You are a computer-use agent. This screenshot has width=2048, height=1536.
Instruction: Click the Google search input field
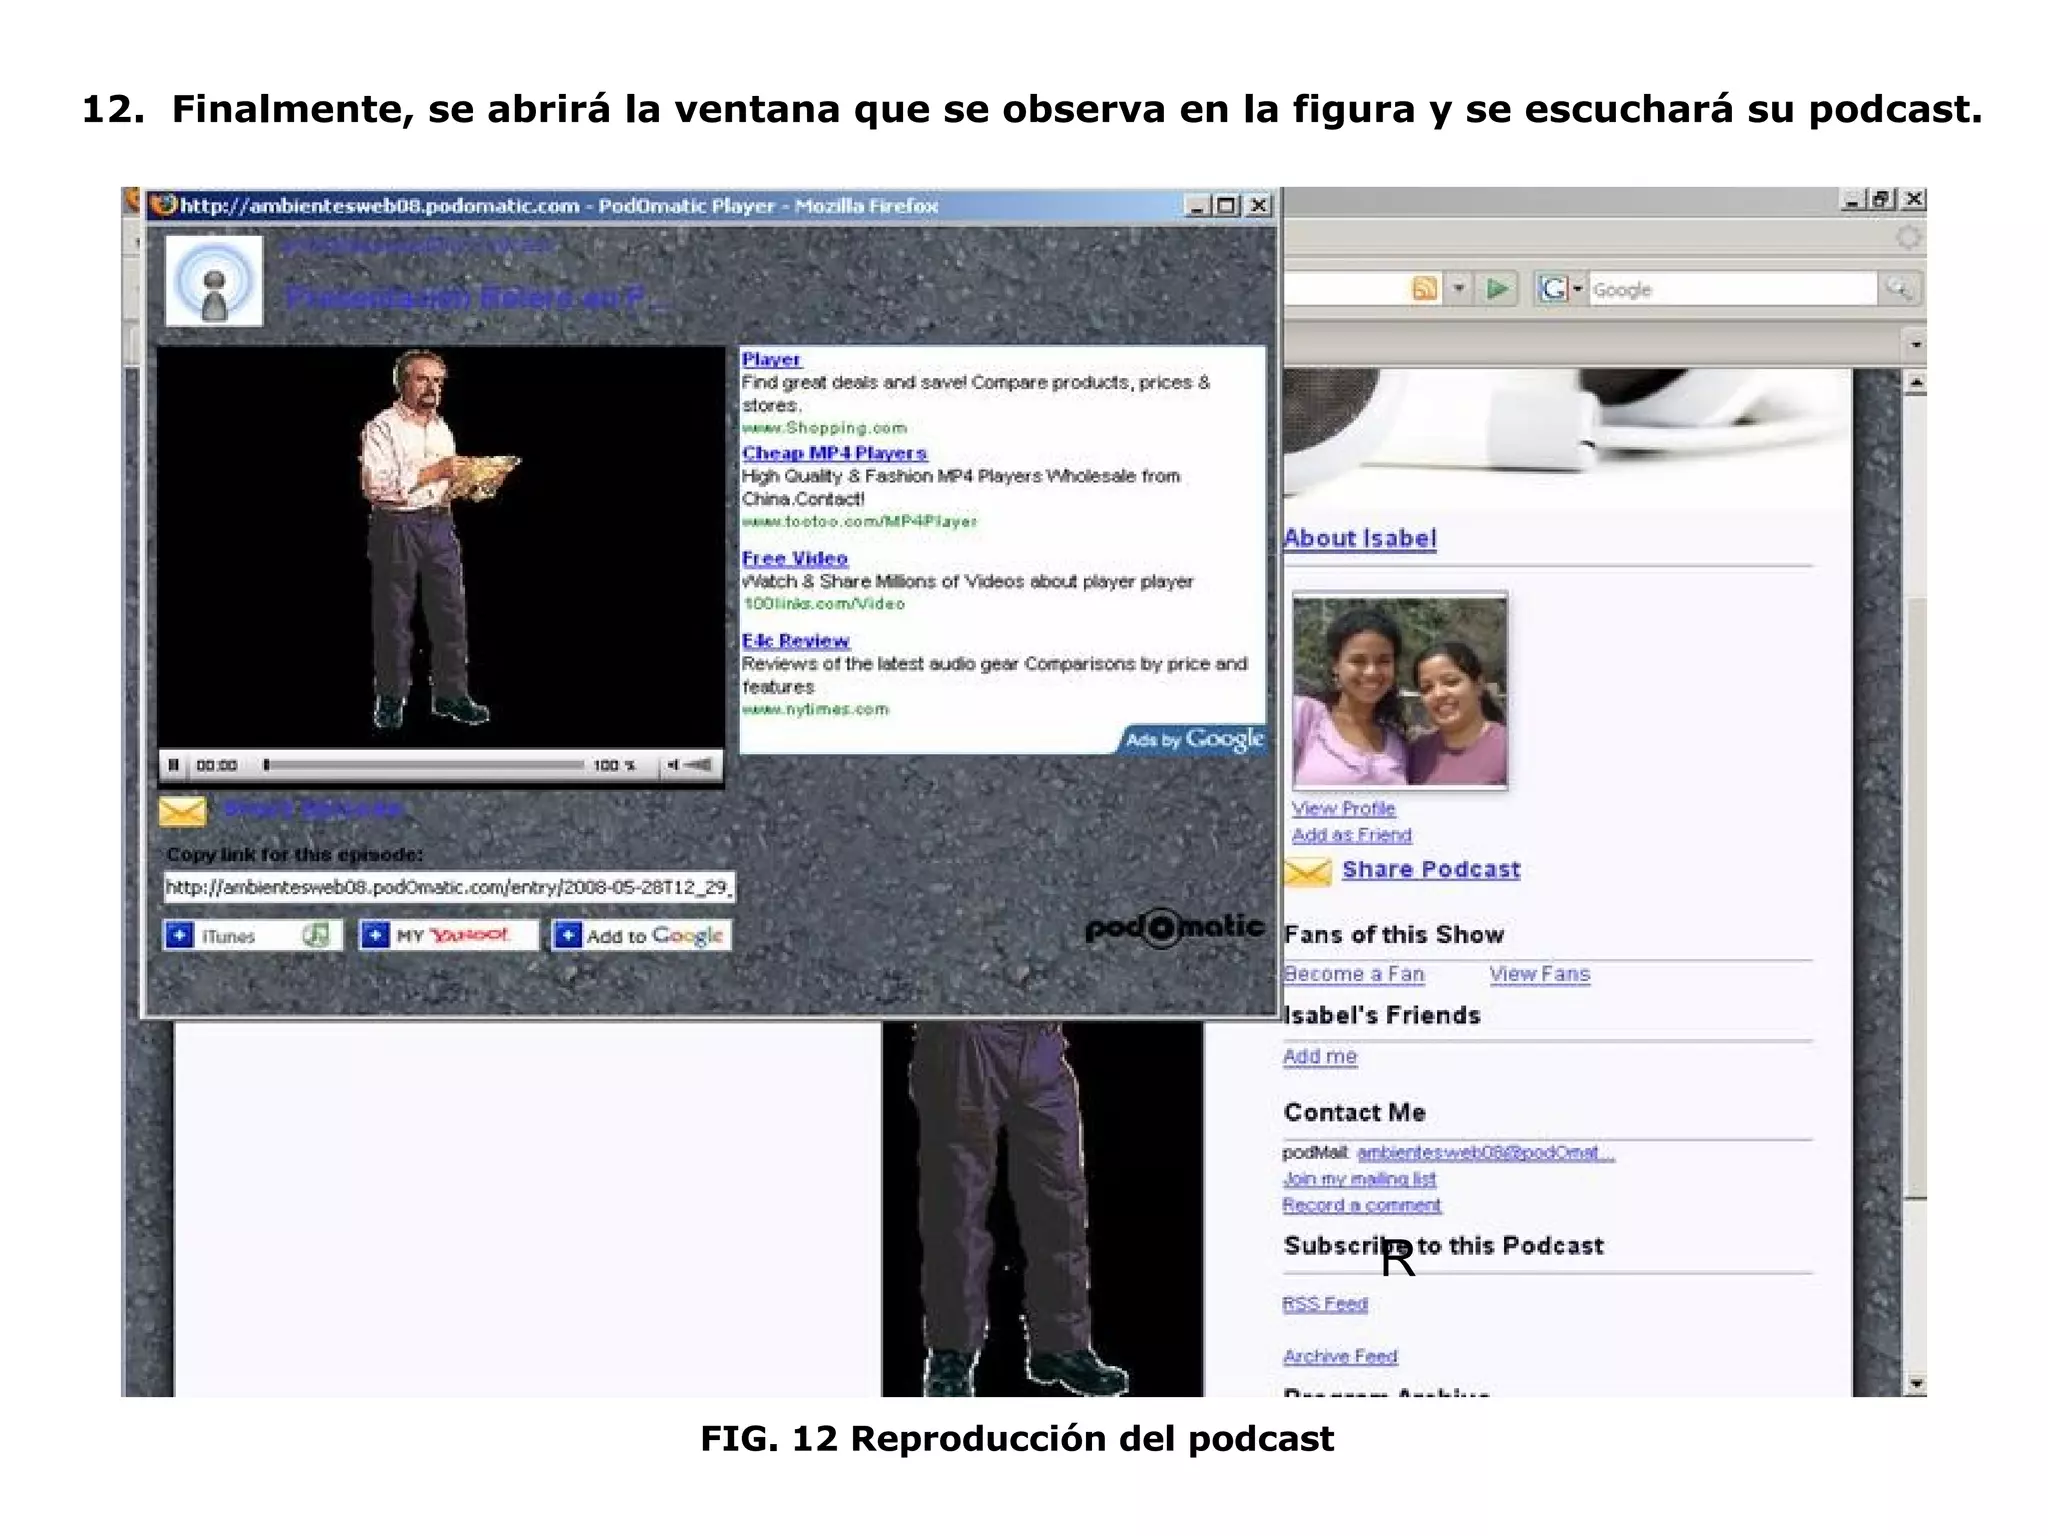click(1733, 289)
